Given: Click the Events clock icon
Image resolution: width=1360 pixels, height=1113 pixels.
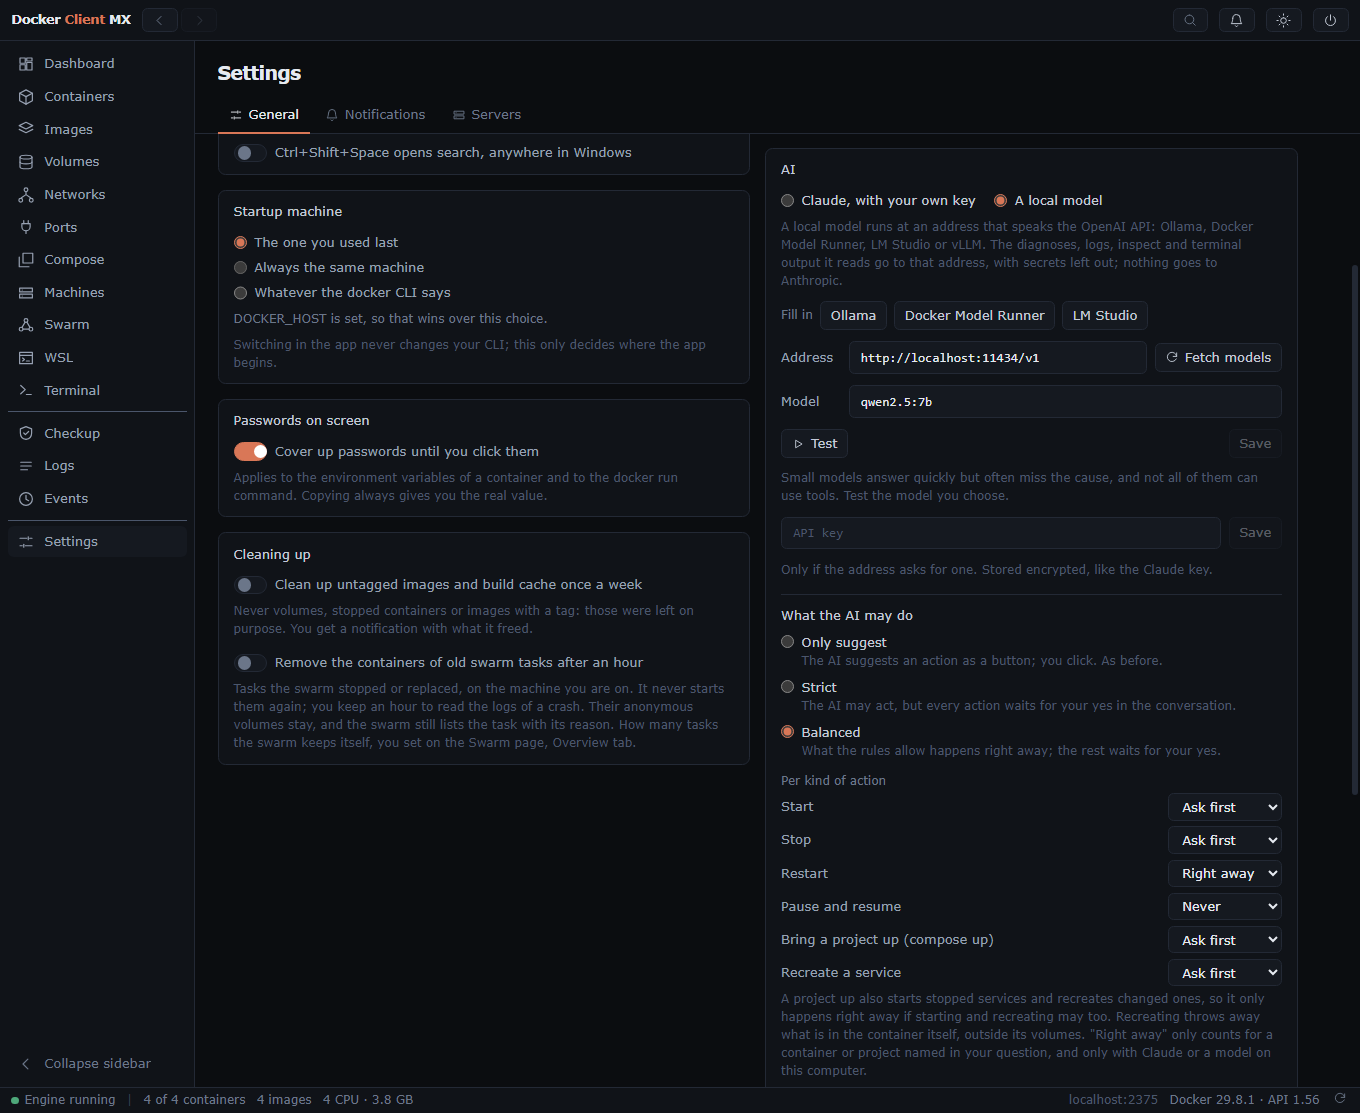Looking at the screenshot, I should 26,499.
